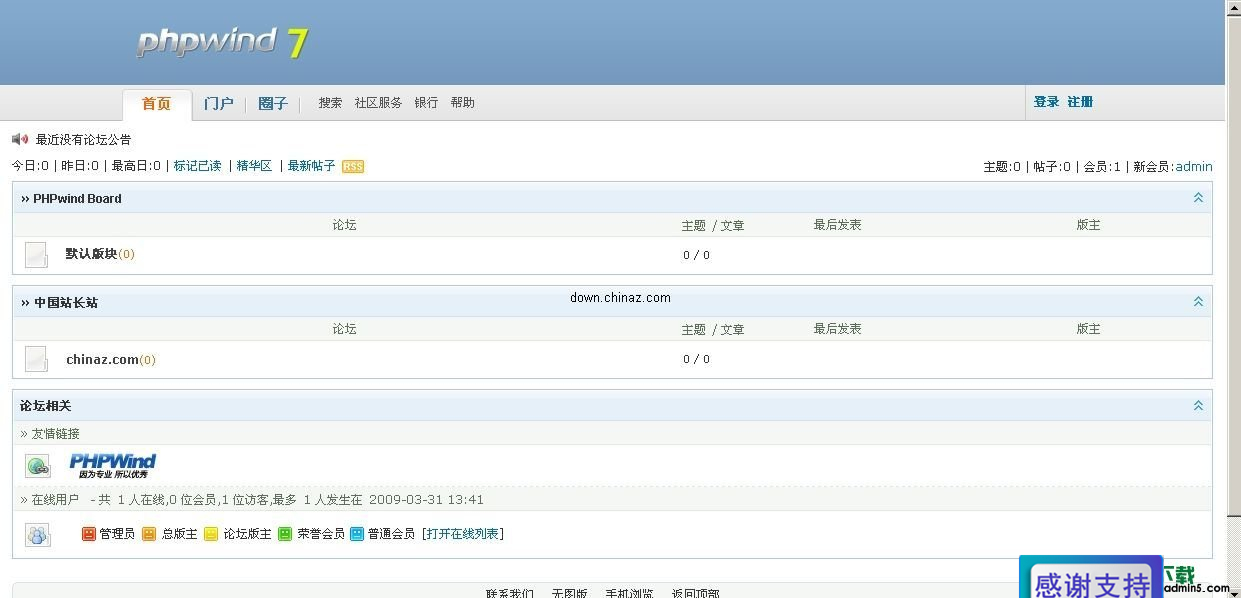Screen dimensions: 1241x598
Task: Click the 版主 column header under PHPwind Board
Action: (1088, 225)
